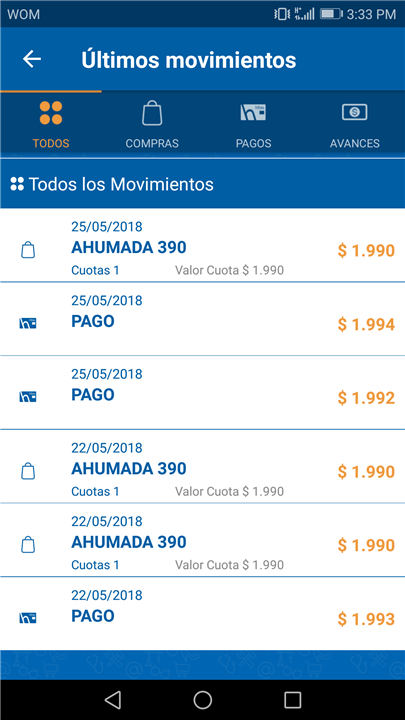Tap the PAGOS card icon
This screenshot has width=405, height=720.
click(x=253, y=112)
